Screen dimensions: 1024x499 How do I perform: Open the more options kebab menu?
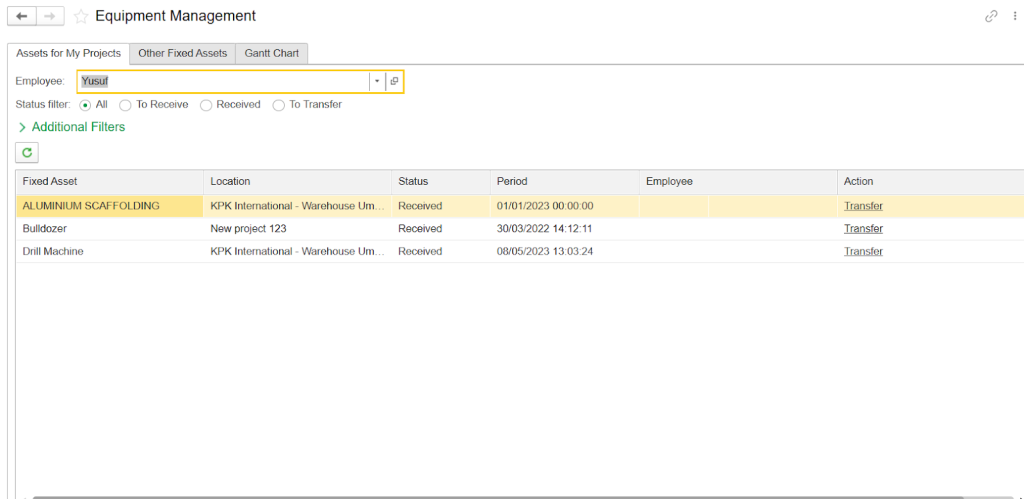(x=1014, y=16)
